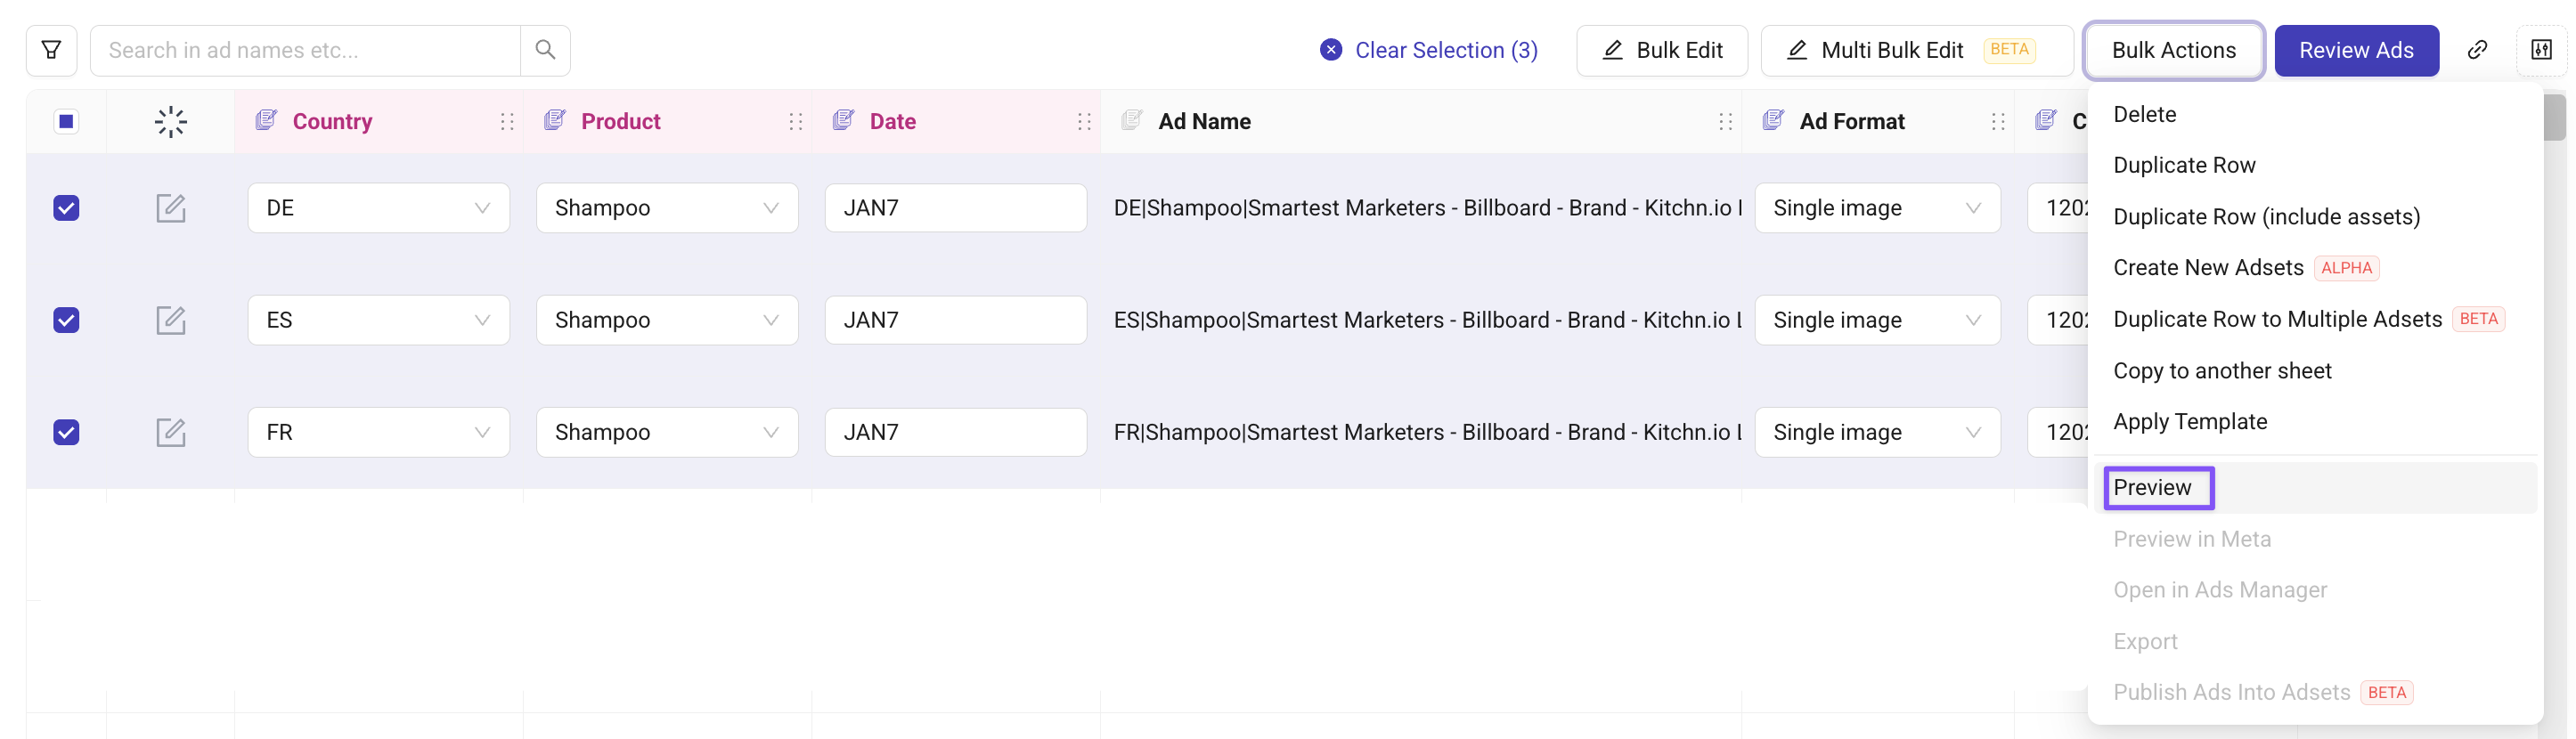This screenshot has width=2576, height=739.
Task: Click the clear selection X icon
Action: click(1331, 50)
